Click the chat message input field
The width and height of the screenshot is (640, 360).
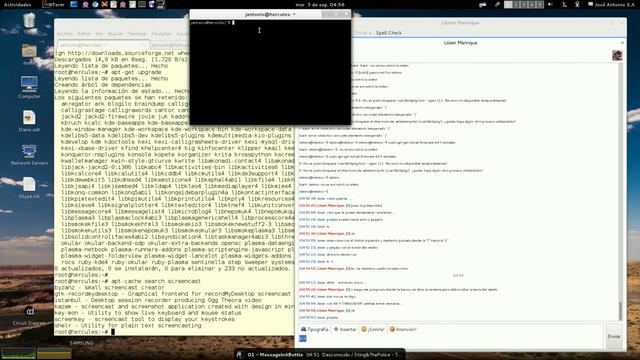[451, 341]
